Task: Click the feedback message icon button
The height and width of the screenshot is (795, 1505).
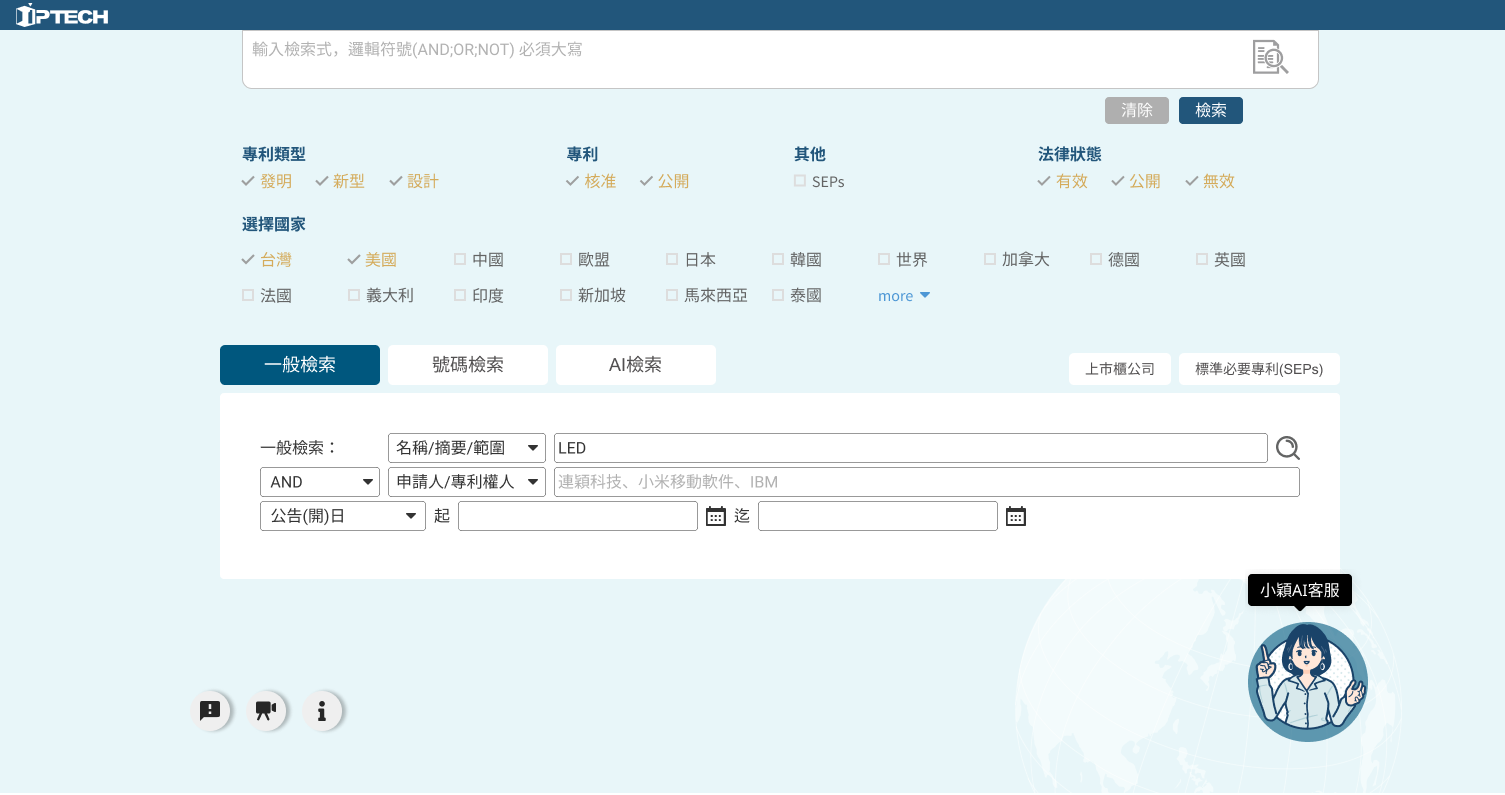Action: click(x=210, y=711)
